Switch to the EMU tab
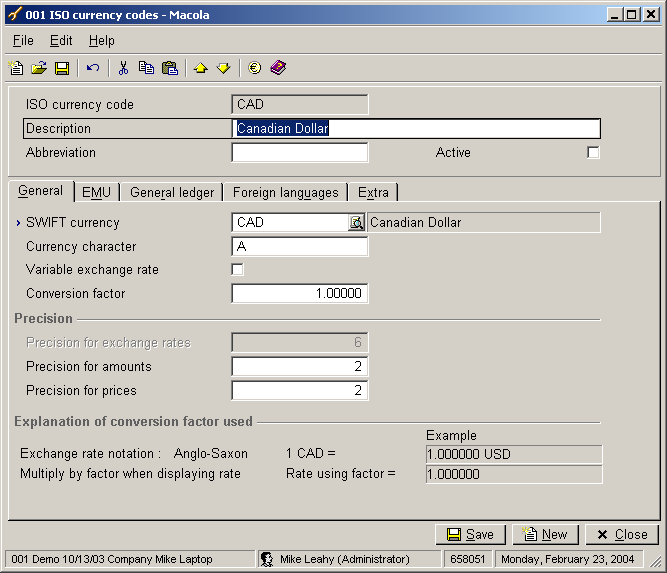Screen dimensions: 667x573 click(96, 192)
